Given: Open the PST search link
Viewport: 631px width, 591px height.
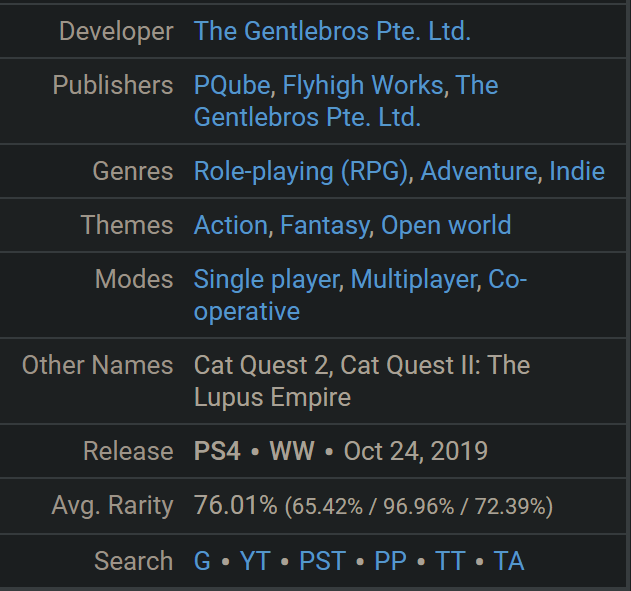Looking at the screenshot, I should coord(322,561).
